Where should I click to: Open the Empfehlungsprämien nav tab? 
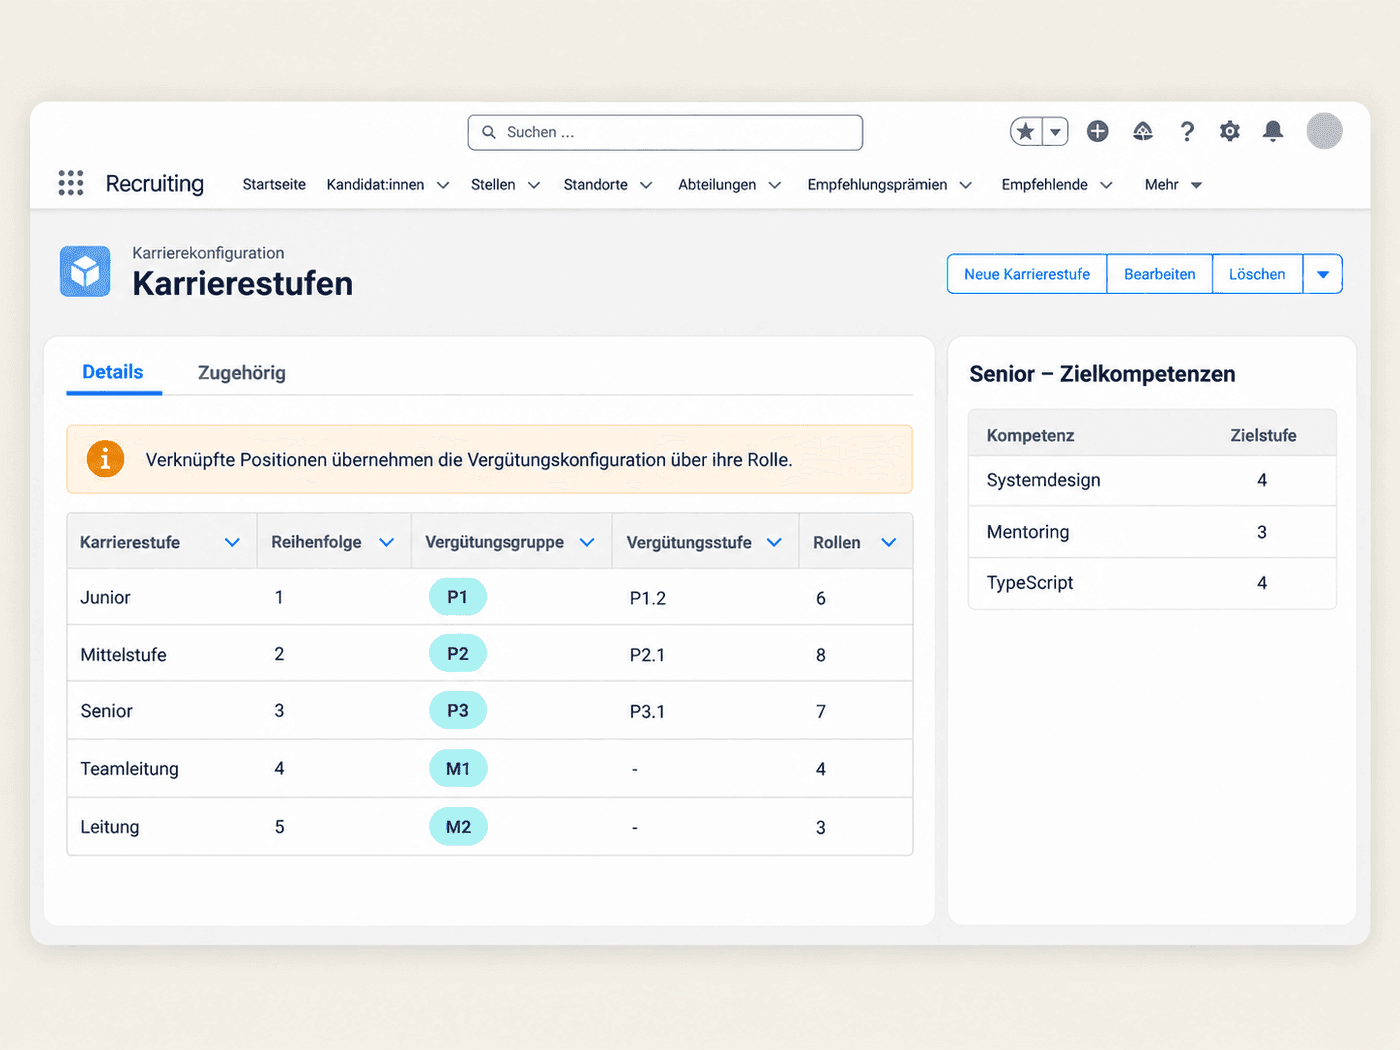pos(877,184)
